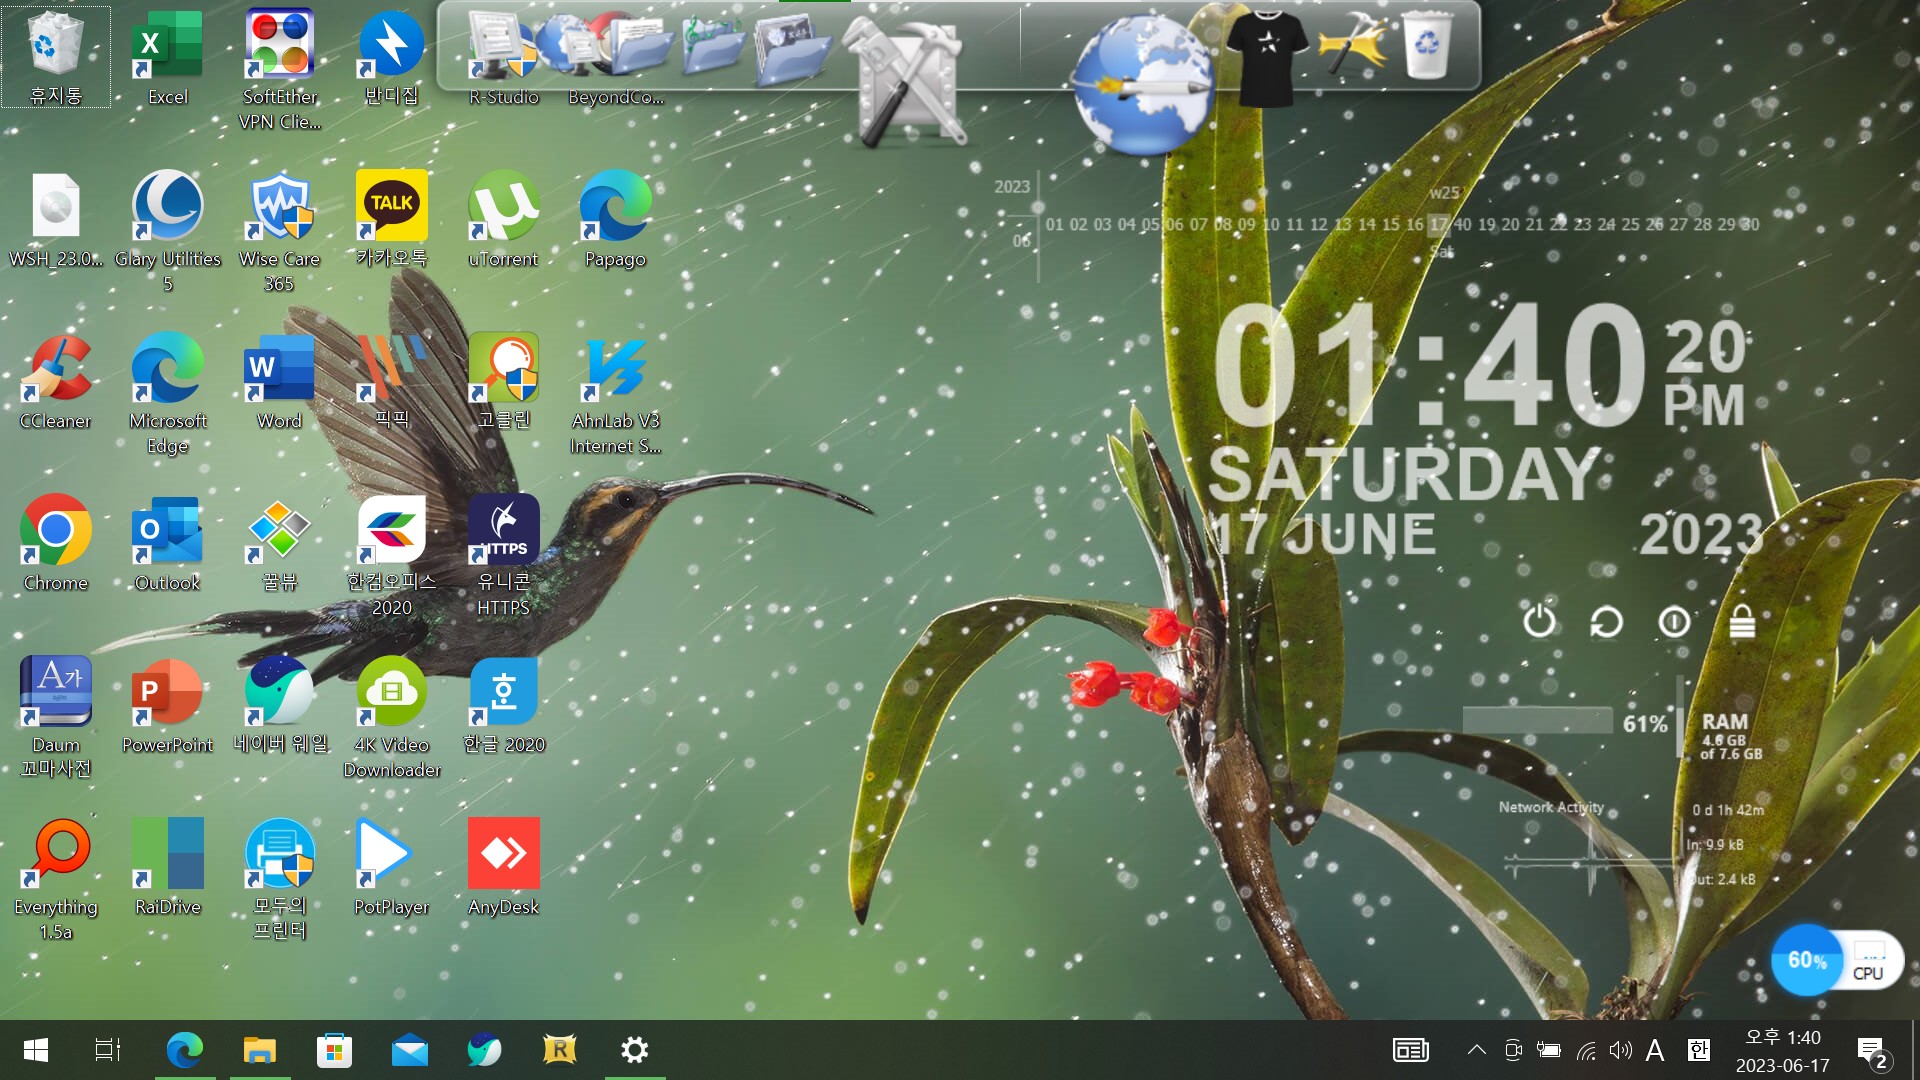Switch to Settings gear in the taskbar
This screenshot has width=1920, height=1080.
pyautogui.click(x=634, y=1050)
